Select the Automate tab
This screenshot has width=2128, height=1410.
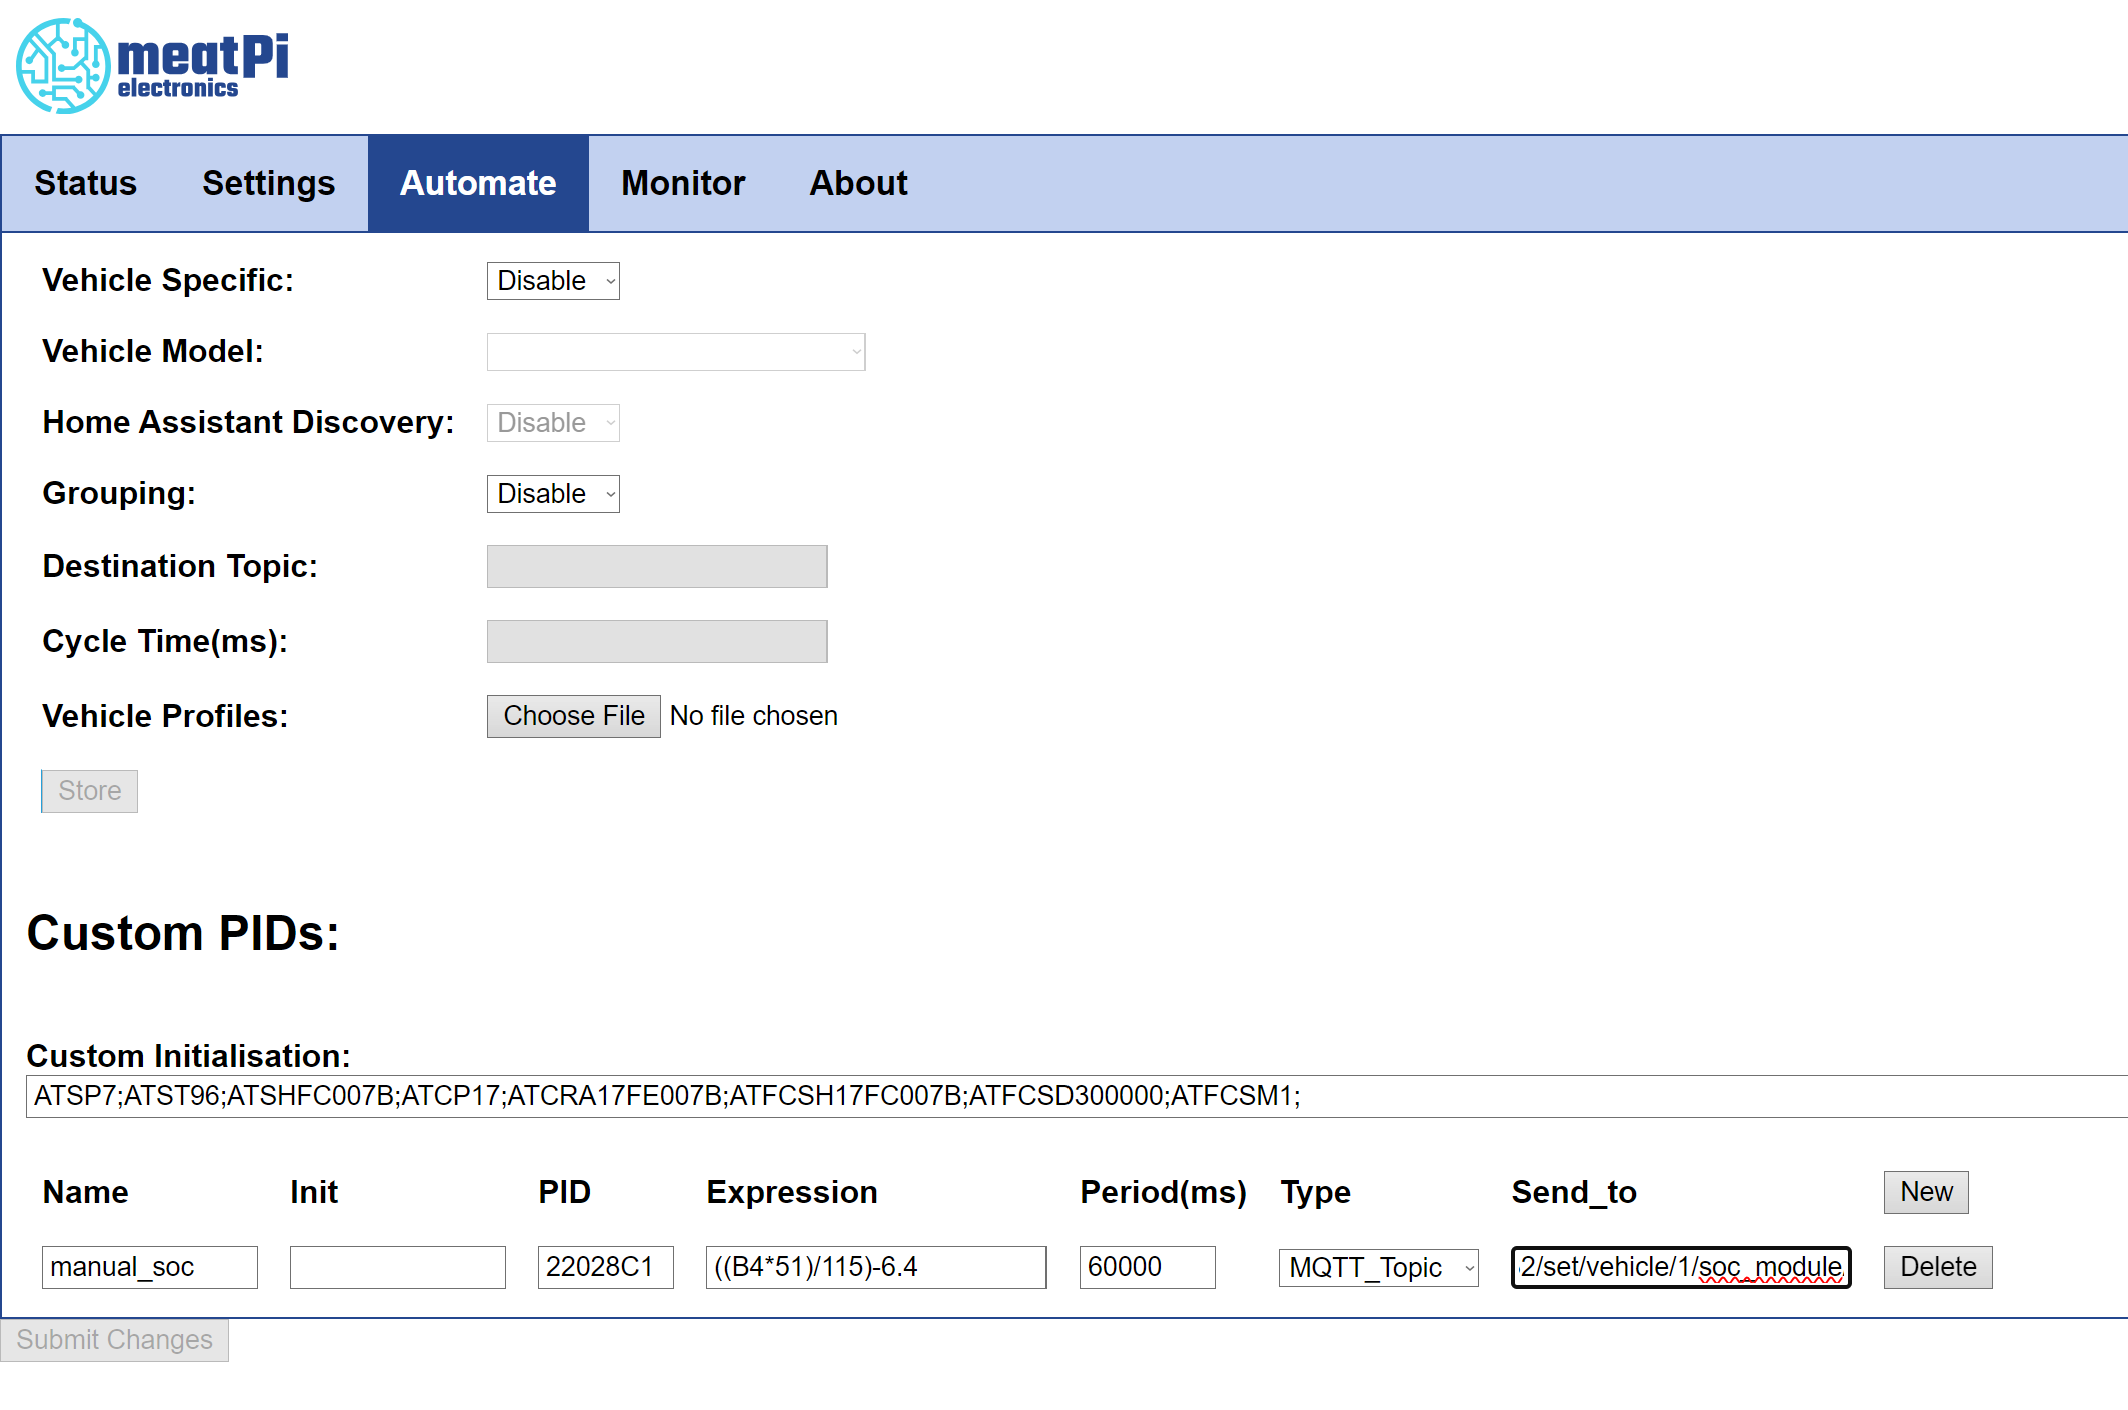(x=478, y=184)
